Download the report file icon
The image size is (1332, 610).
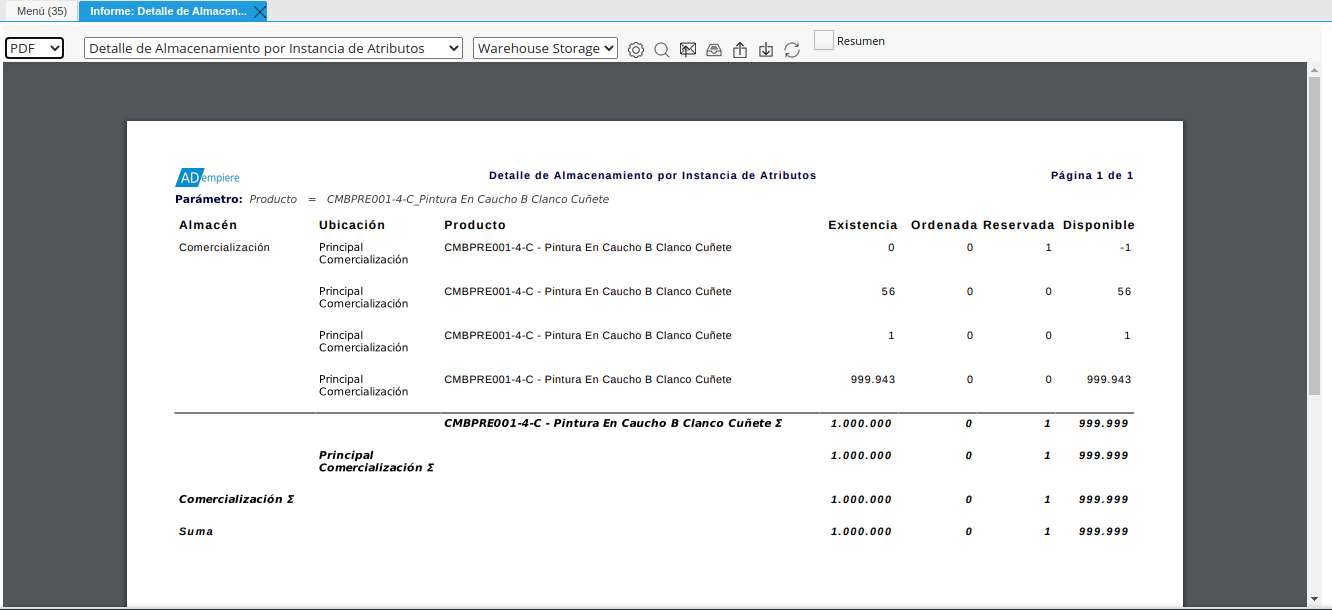(766, 48)
